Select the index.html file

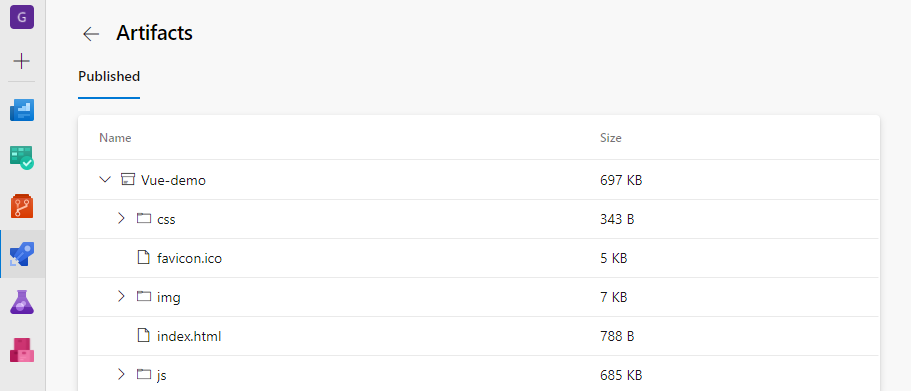189,336
